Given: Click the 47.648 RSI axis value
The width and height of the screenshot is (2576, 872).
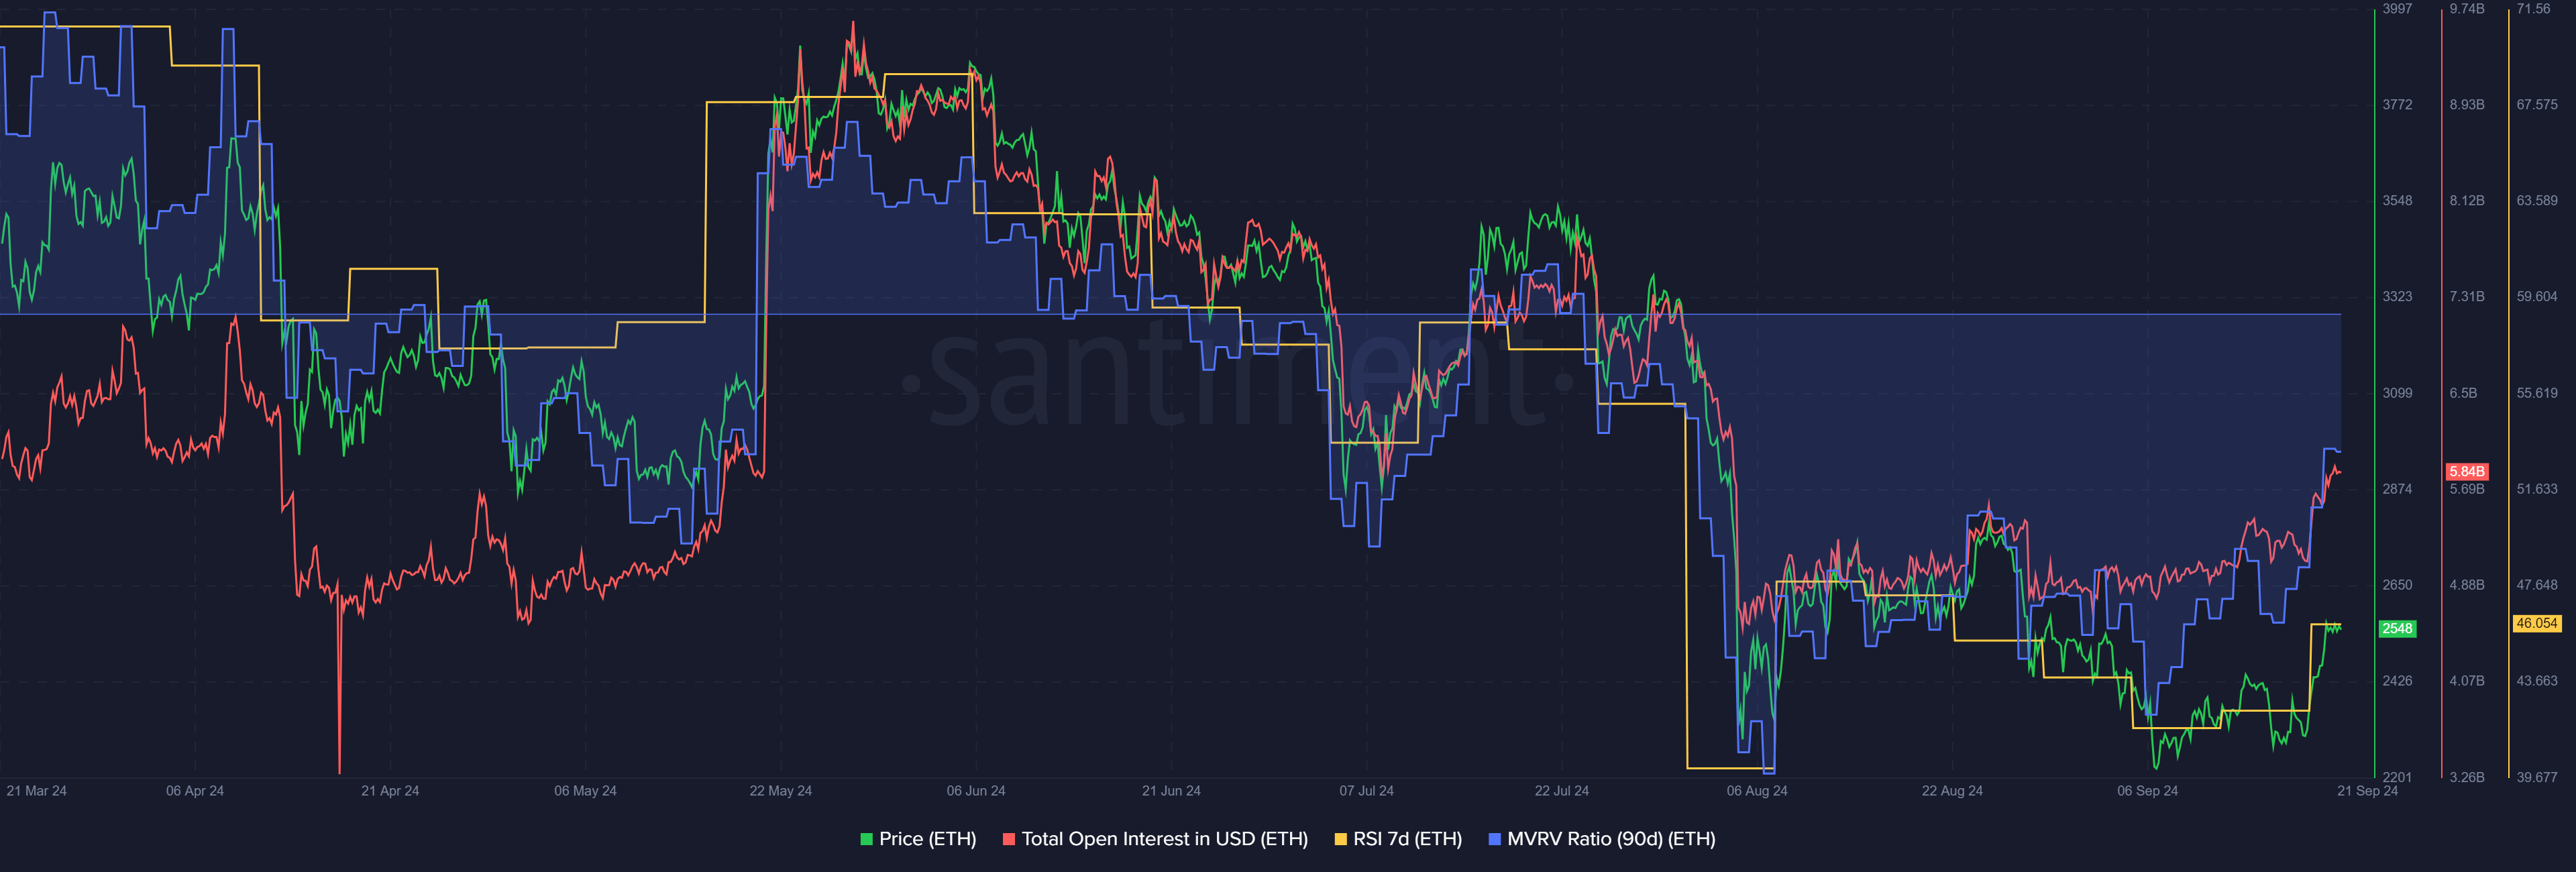Looking at the screenshot, I should 2537,585.
